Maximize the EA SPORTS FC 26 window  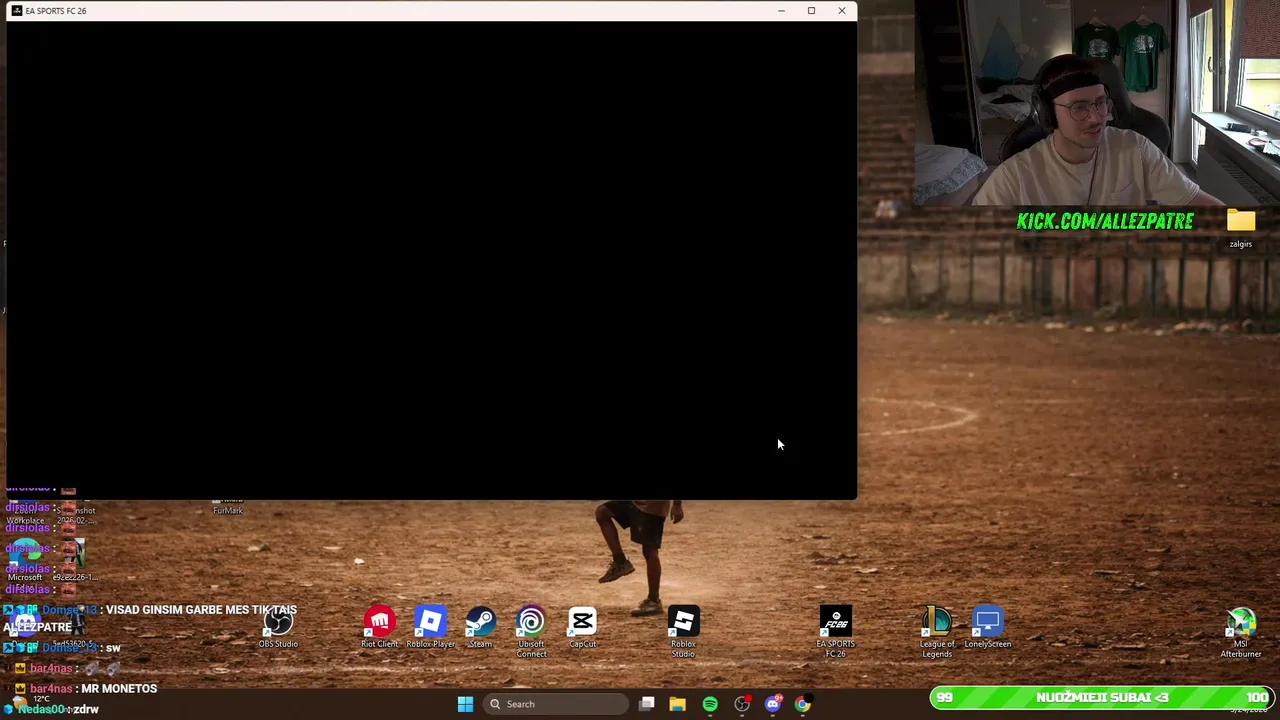pyautogui.click(x=811, y=11)
